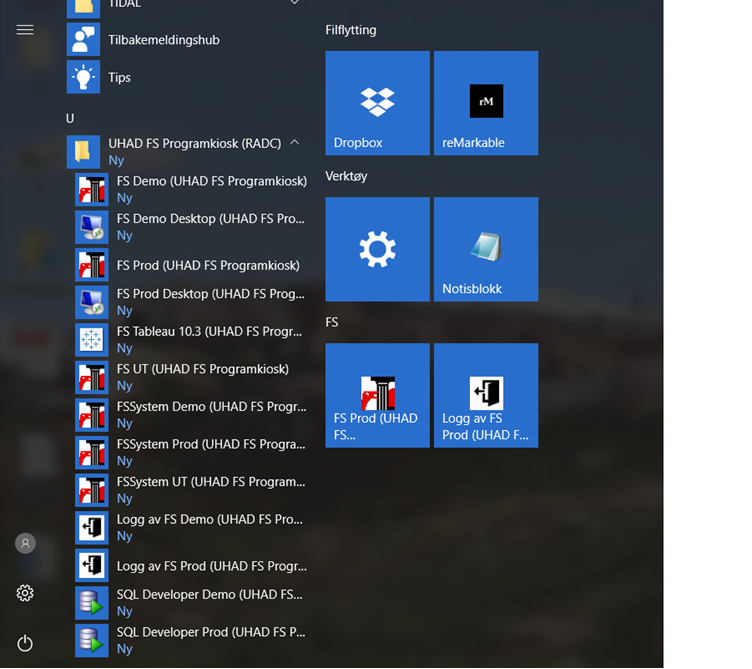Launch FS Prod Desktop remote icon
This screenshot has height=669, width=752.
tap(92, 302)
